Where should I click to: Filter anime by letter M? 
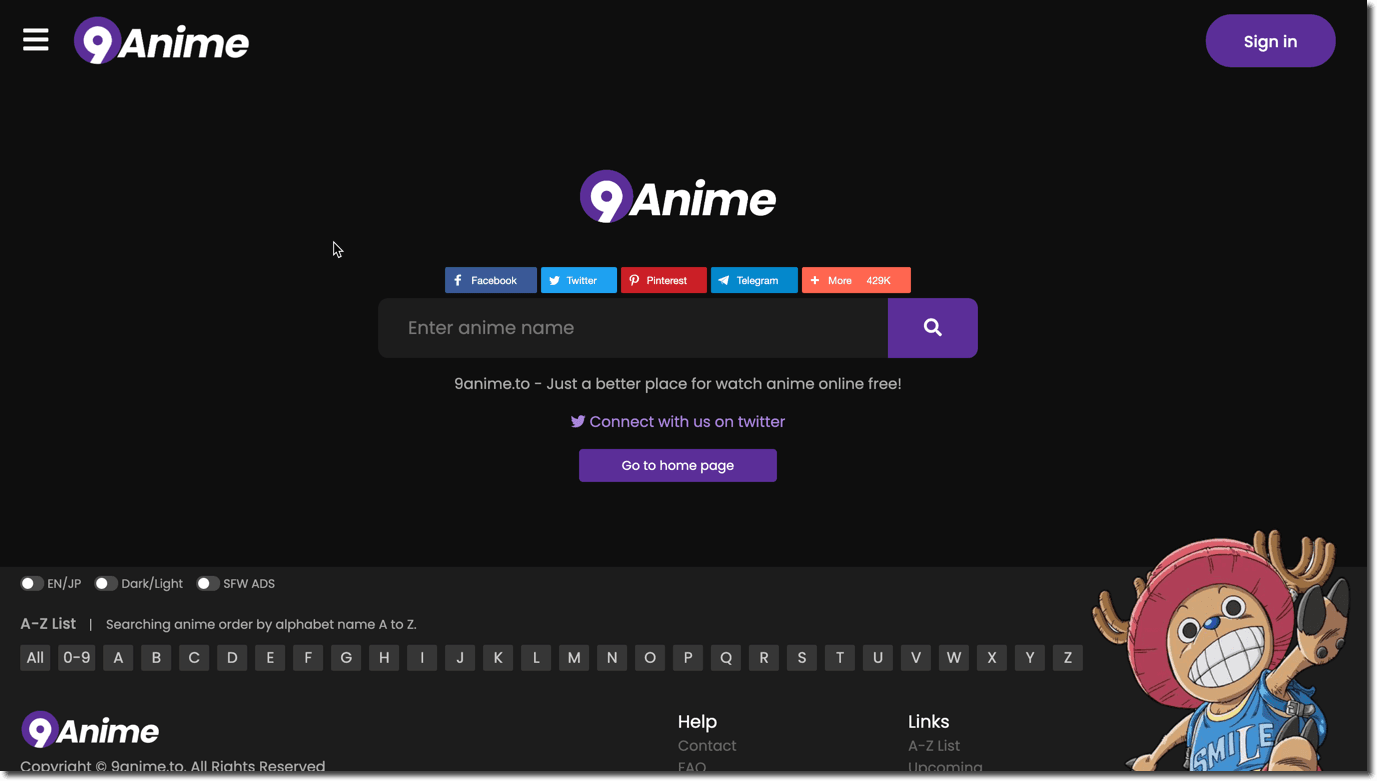(574, 658)
